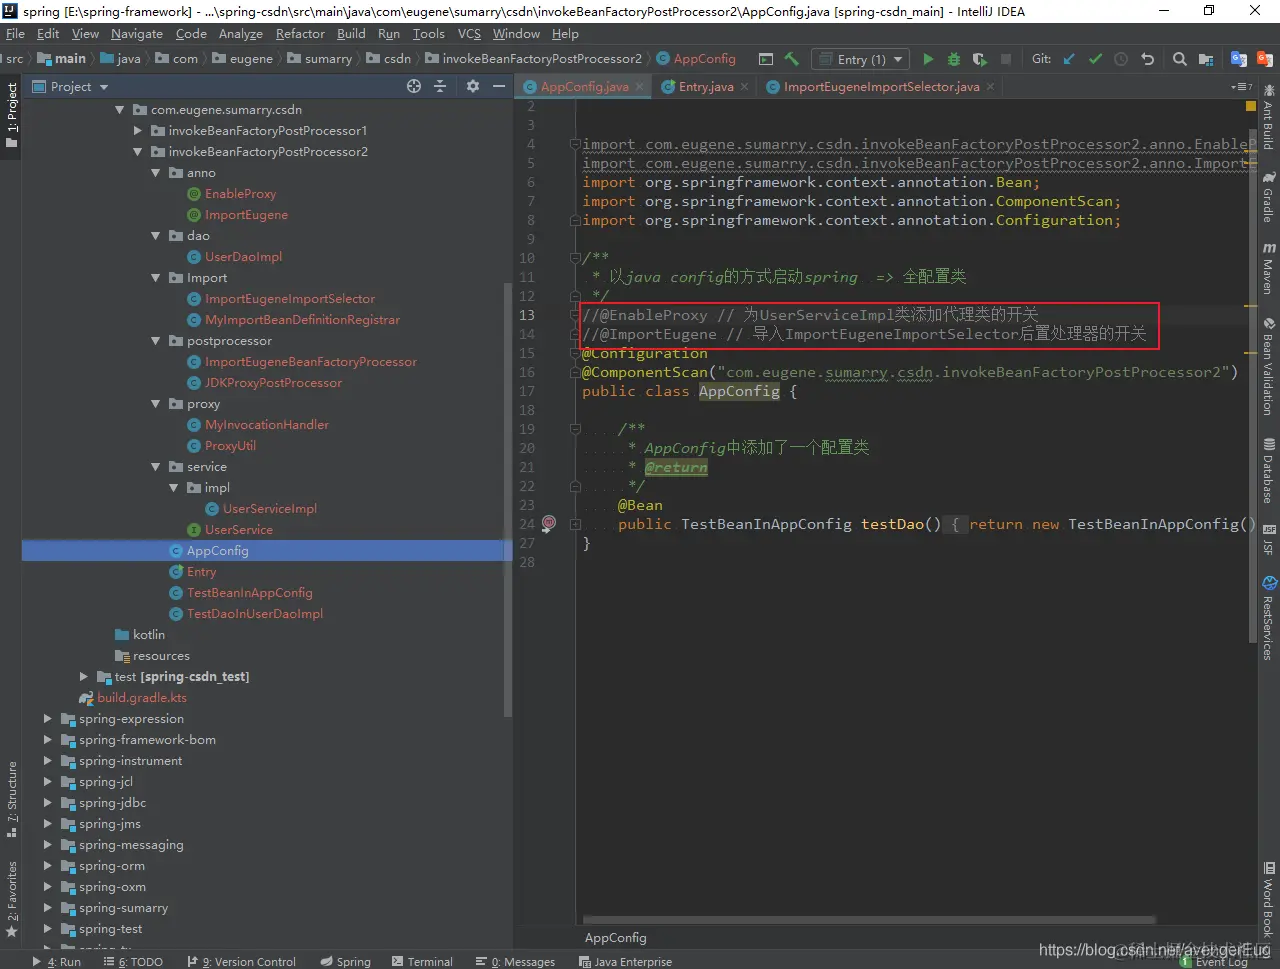The image size is (1280, 969).
Task: Open the Entry (1) run configuration dropdown
Action: 861,59
